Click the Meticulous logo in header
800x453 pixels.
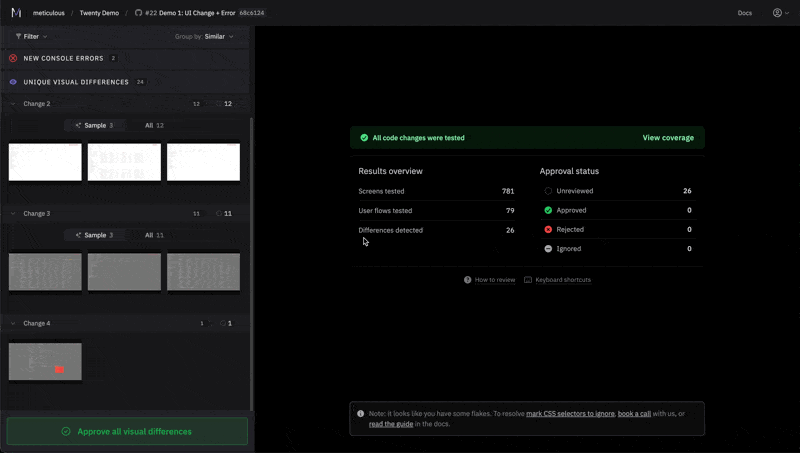click(16, 13)
